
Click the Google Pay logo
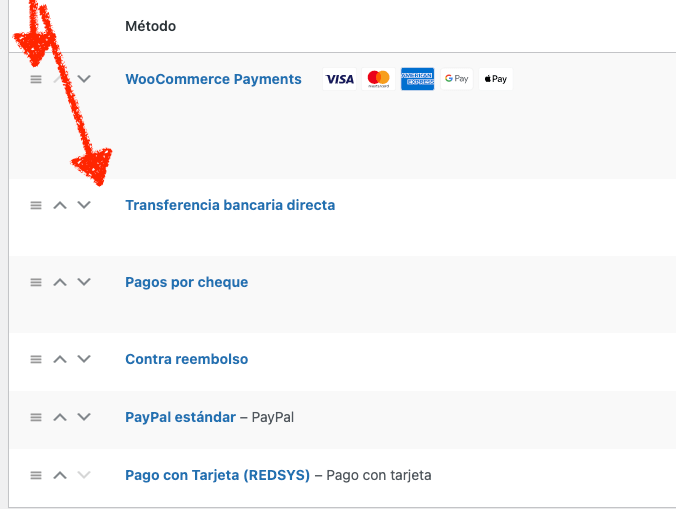point(457,79)
